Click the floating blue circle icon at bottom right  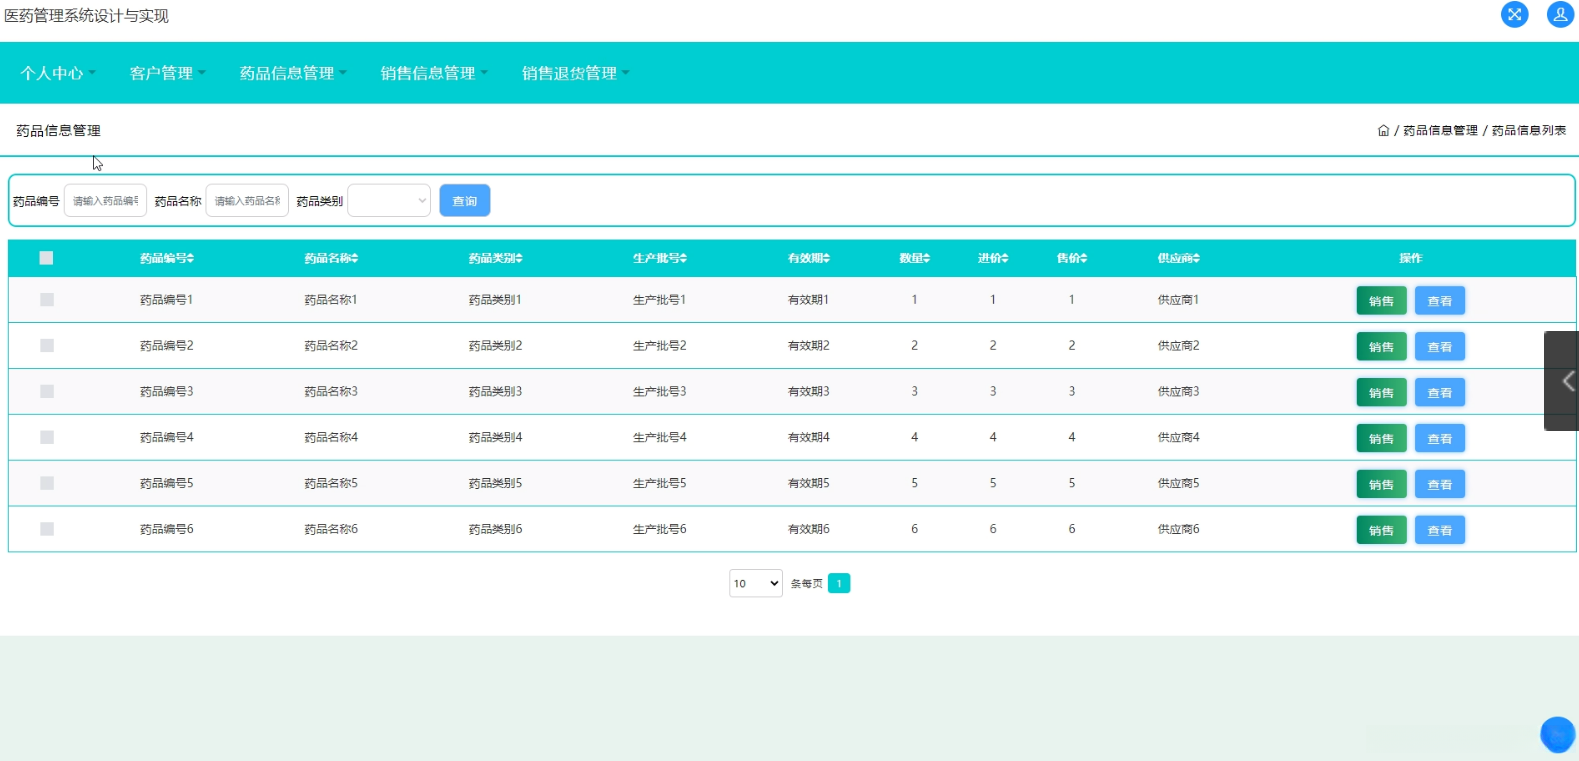tap(1557, 735)
